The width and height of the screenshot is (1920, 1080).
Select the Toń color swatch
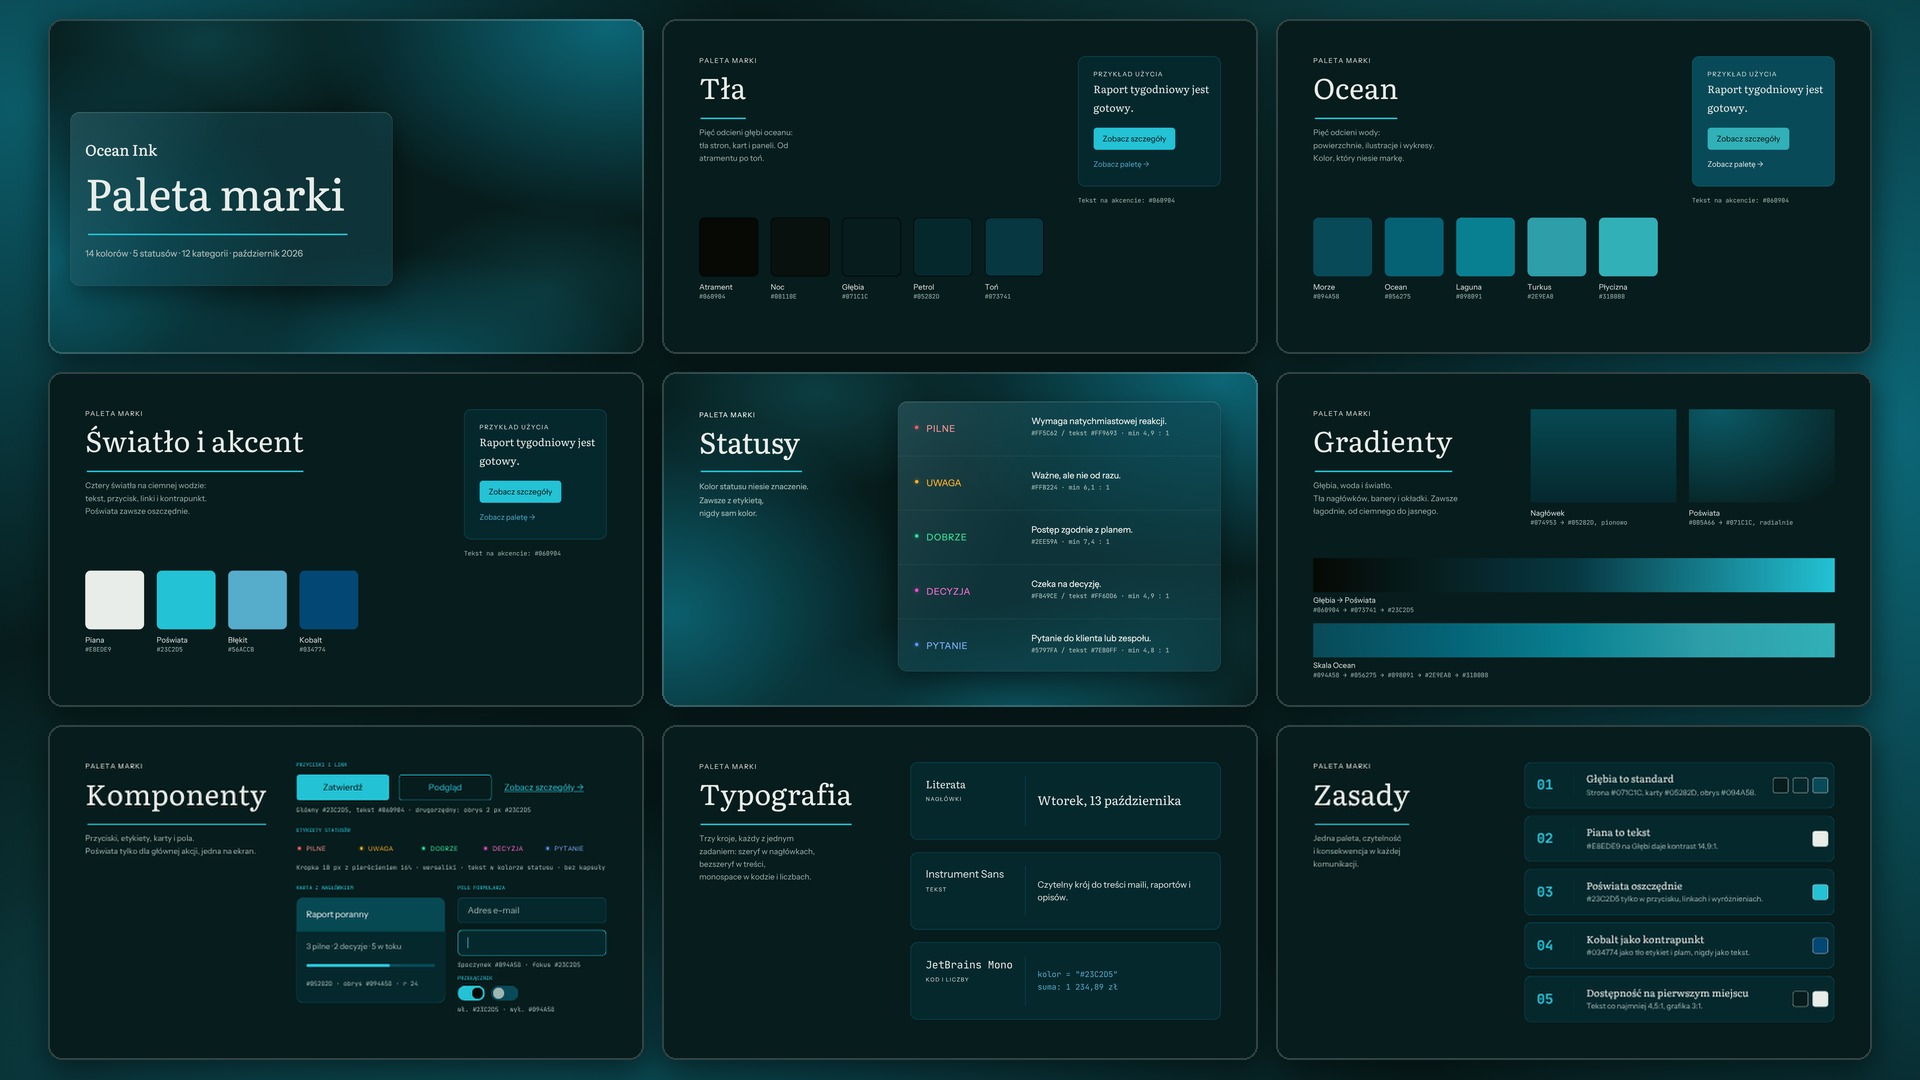[x=1014, y=246]
